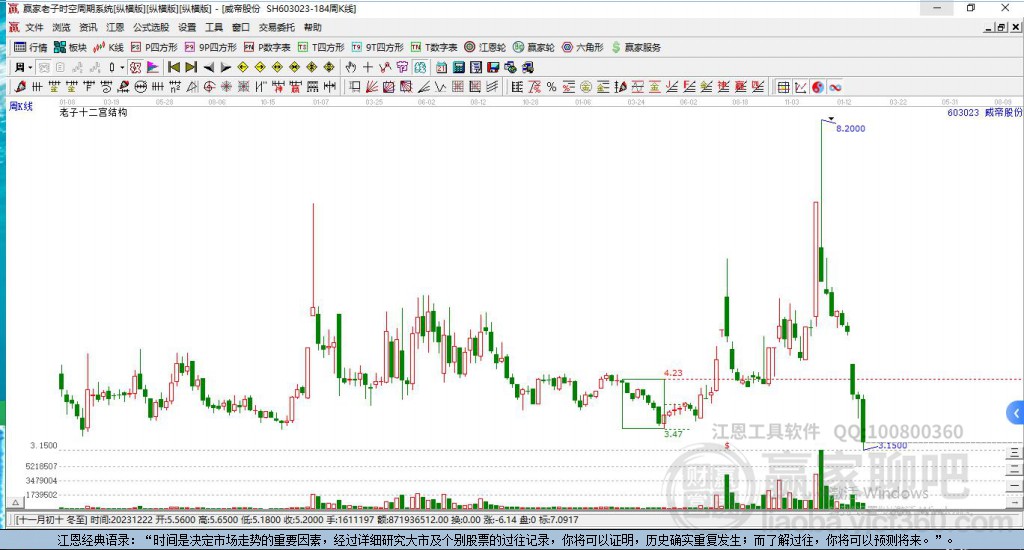Screen dimensions: 1024x550
Task: Click the 3.47 green price label
Action: [x=673, y=433]
